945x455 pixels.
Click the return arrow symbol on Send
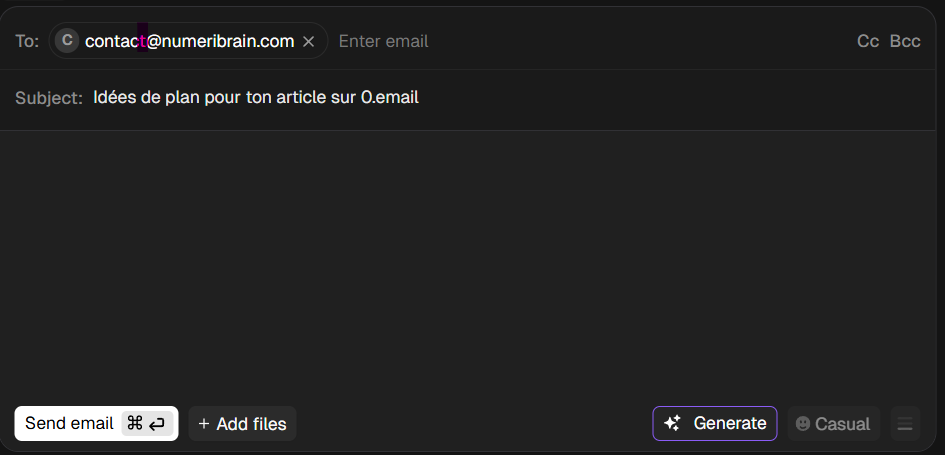pyautogui.click(x=157, y=424)
